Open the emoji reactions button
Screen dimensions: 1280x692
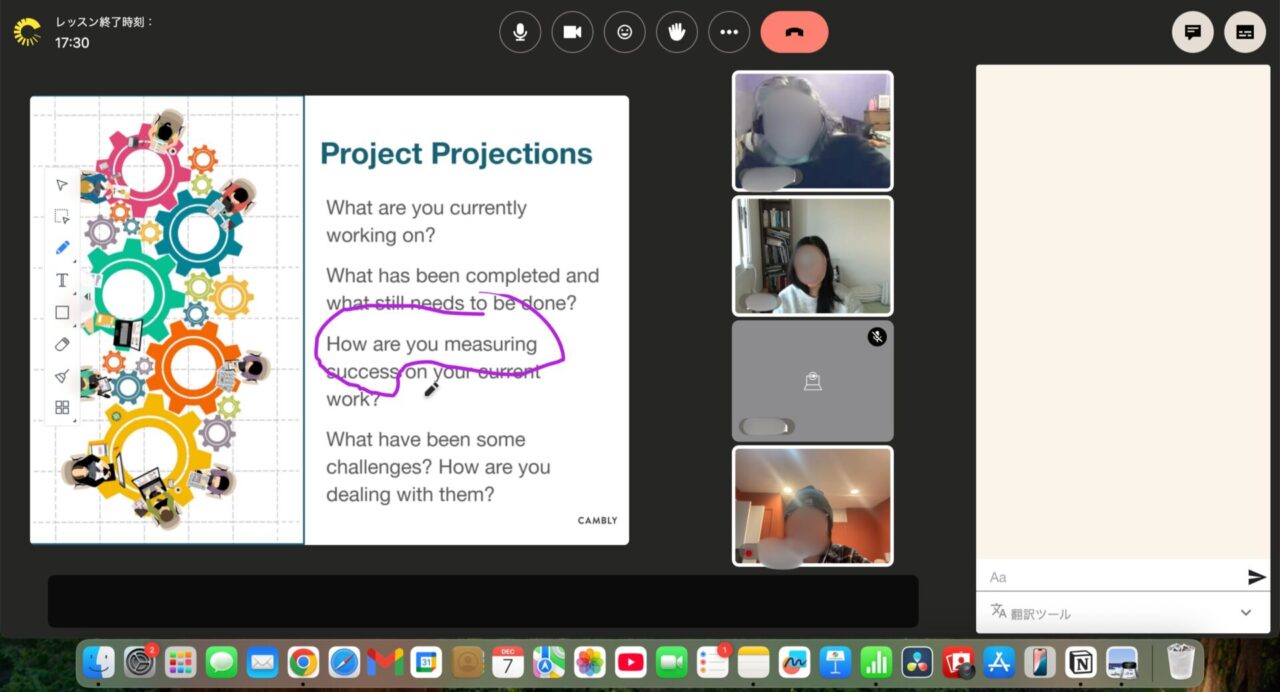(625, 32)
